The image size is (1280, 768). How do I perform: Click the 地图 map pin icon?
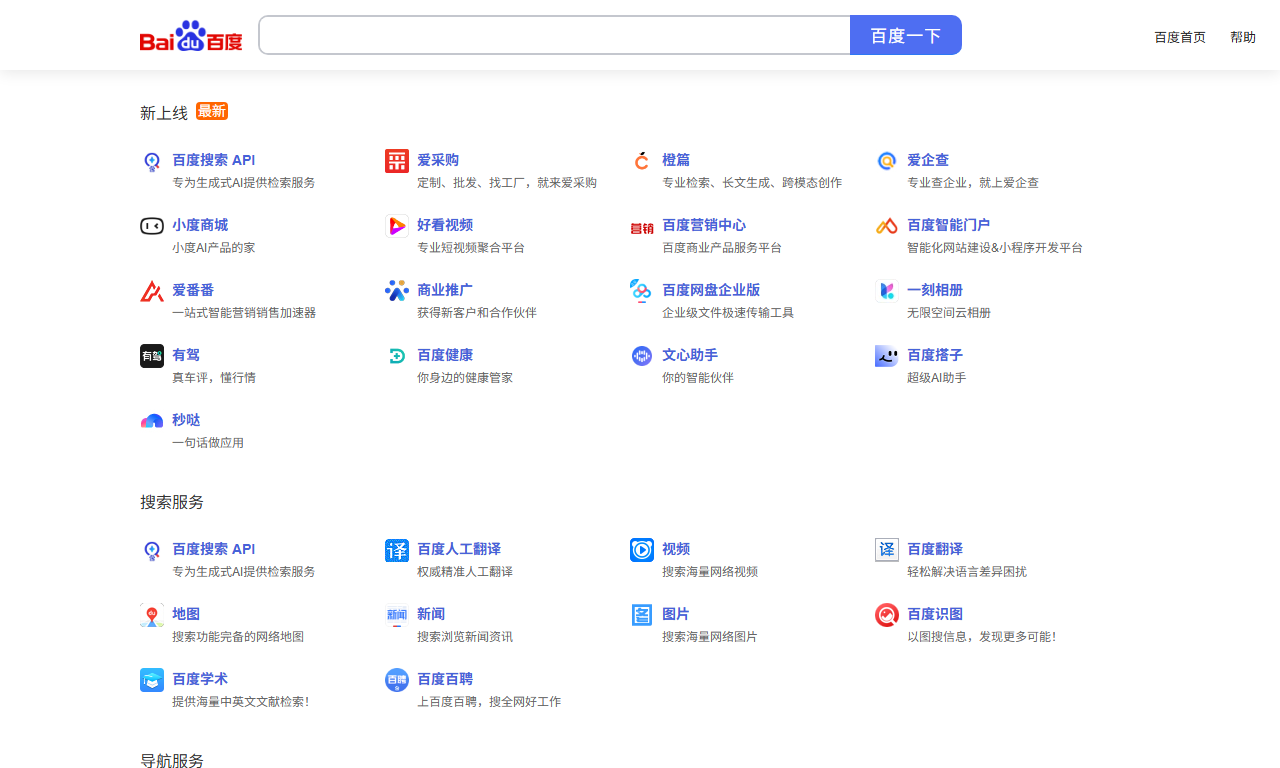click(152, 615)
